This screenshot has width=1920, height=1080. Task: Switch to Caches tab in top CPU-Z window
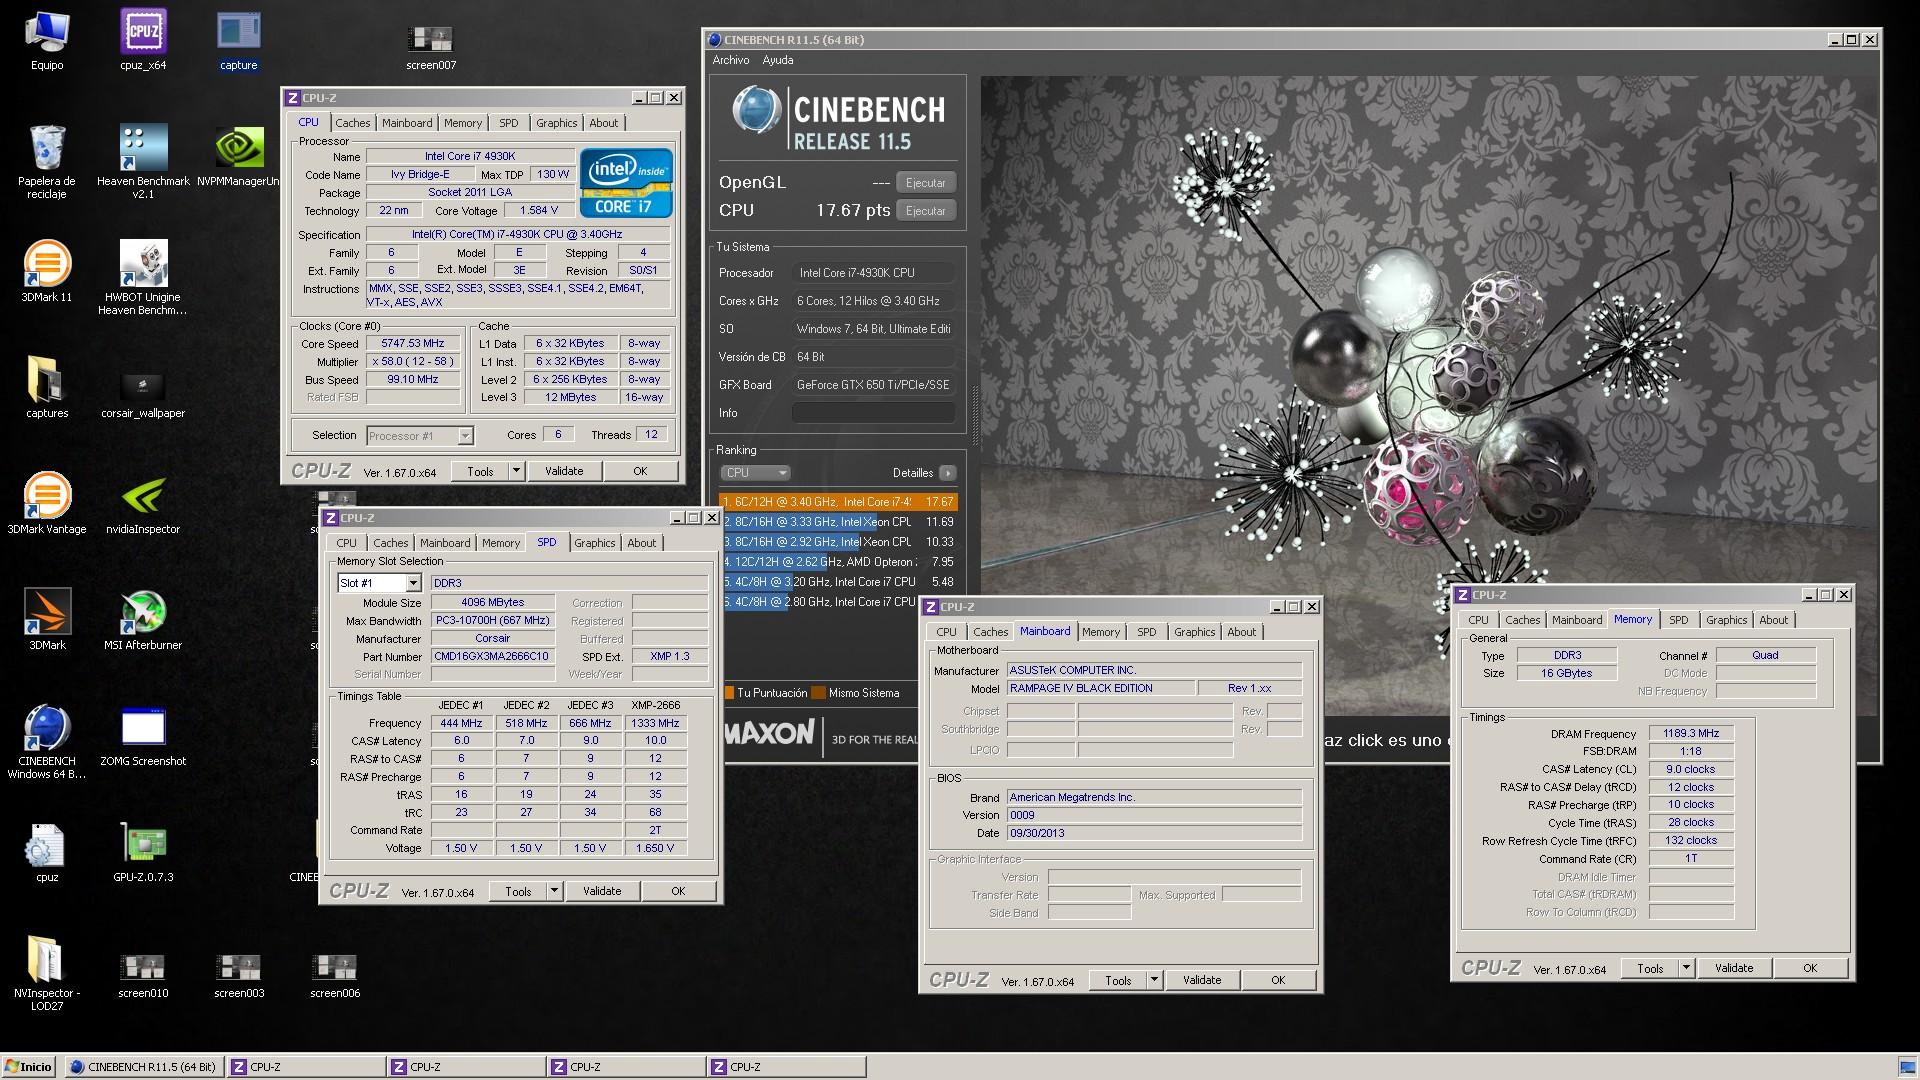click(353, 123)
